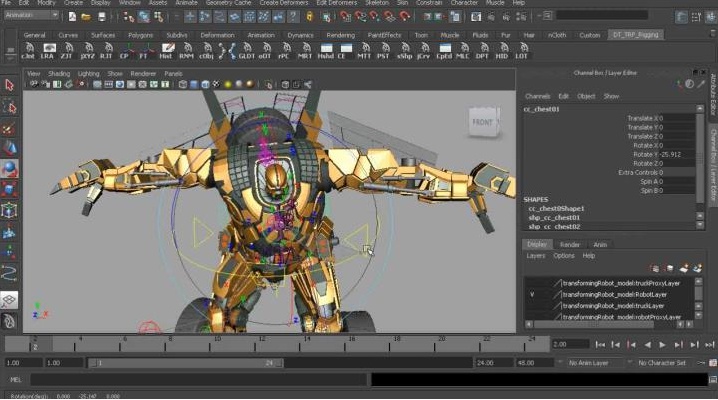The width and height of the screenshot is (718, 400).
Task: Toggle wireframe on shaded viewport icon
Action: 205,84
